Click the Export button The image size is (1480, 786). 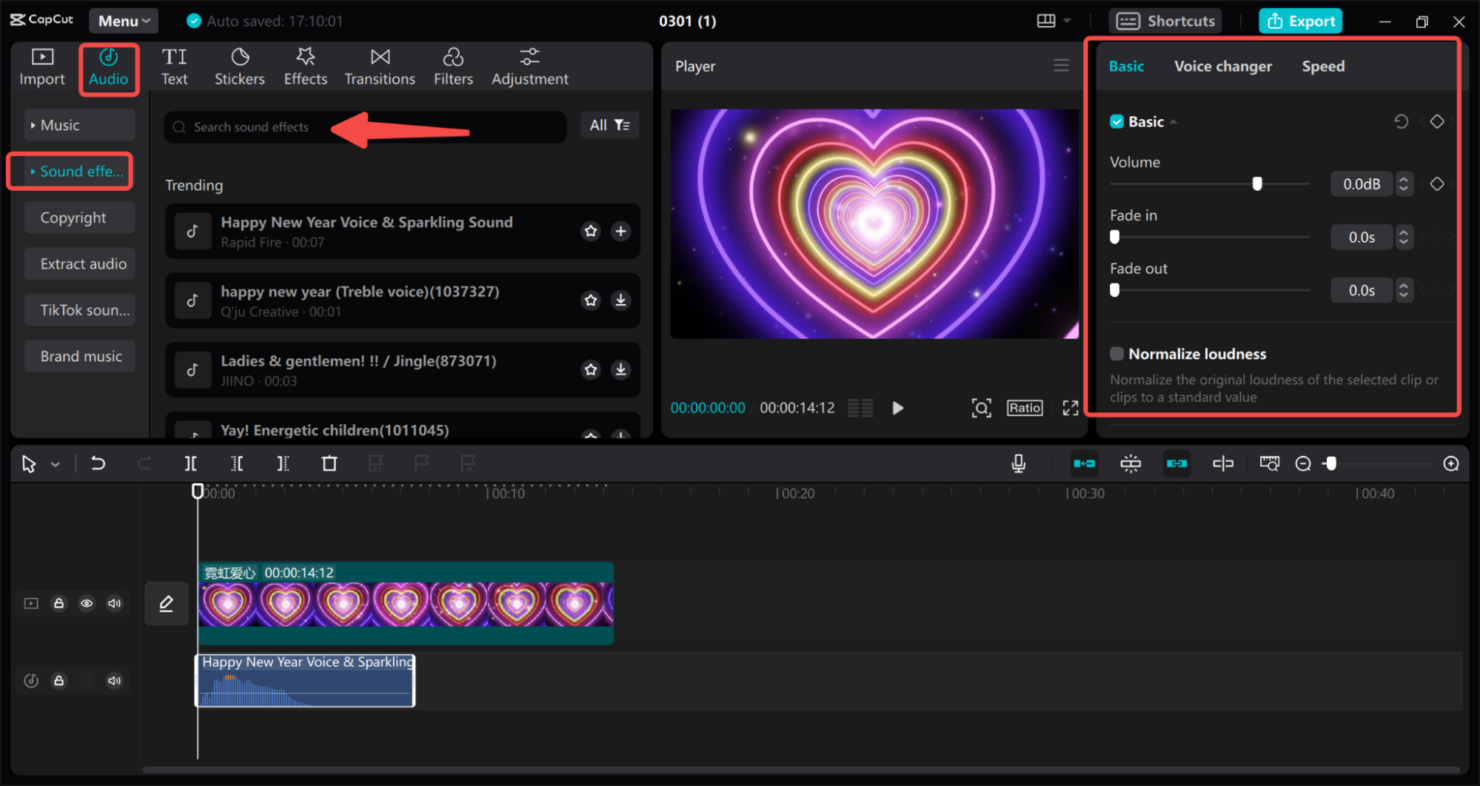click(x=1300, y=20)
